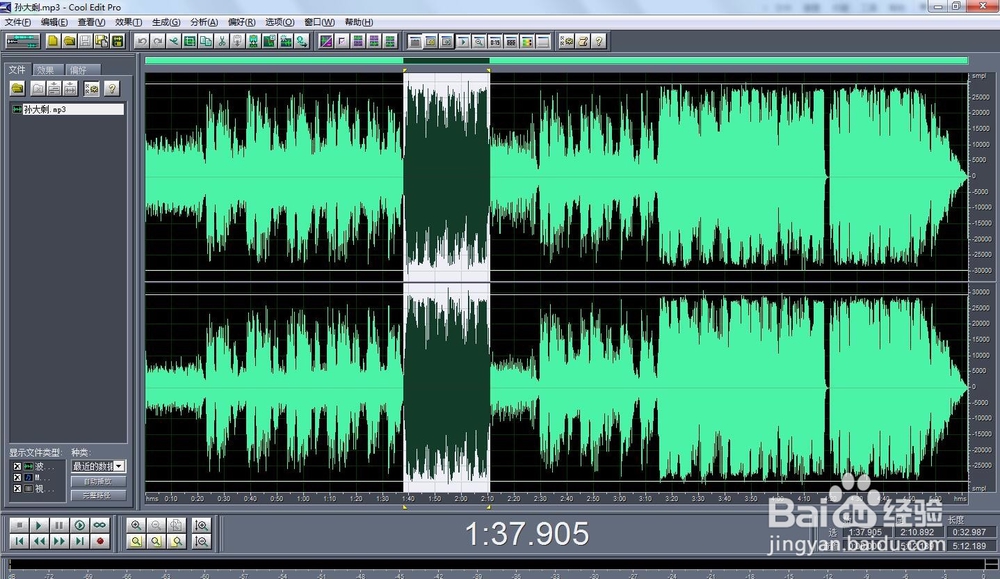
Task: Click the selection end field 2:10.892
Action: point(918,532)
